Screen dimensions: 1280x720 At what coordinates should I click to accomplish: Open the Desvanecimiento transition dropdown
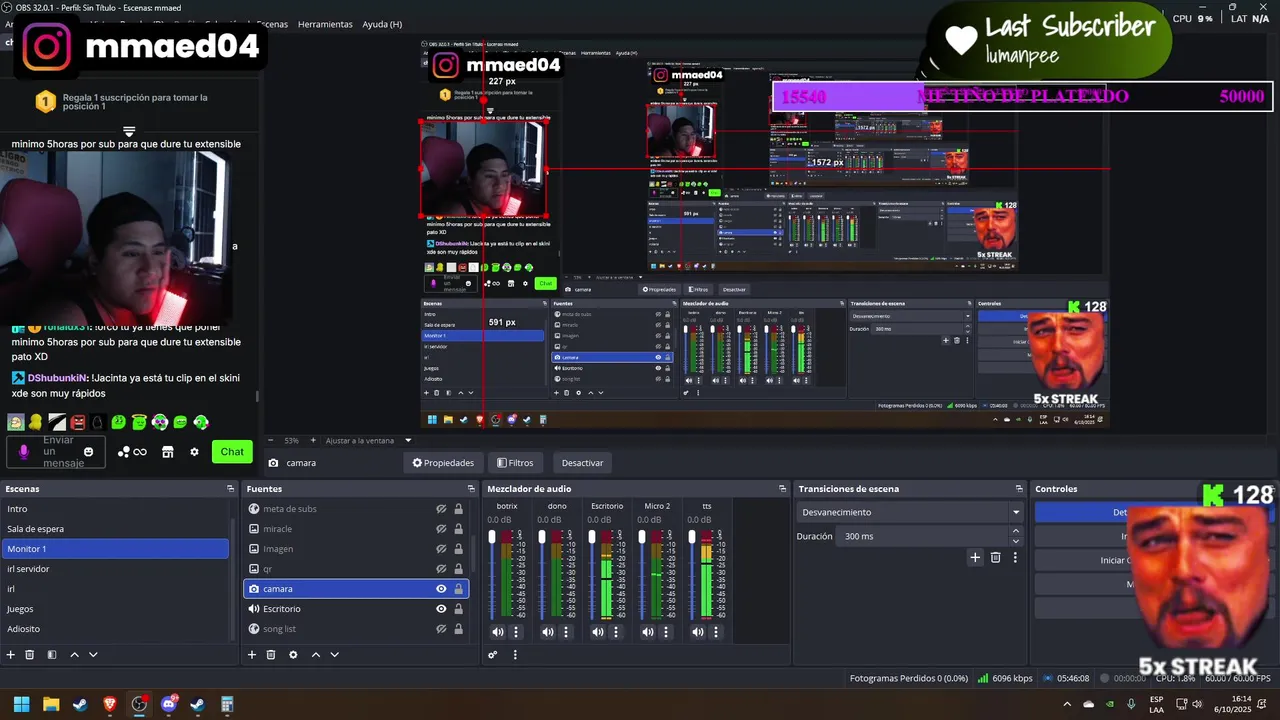pyautogui.click(x=910, y=512)
